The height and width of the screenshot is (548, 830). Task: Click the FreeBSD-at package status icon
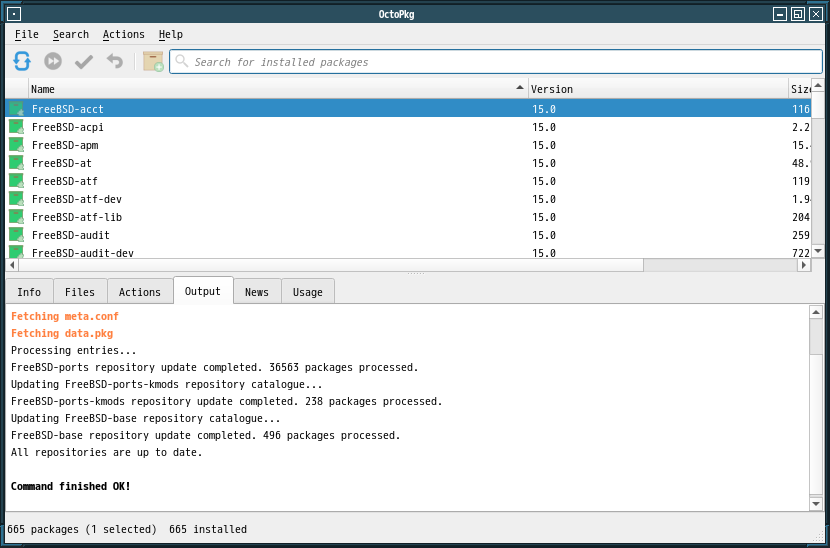(16, 163)
